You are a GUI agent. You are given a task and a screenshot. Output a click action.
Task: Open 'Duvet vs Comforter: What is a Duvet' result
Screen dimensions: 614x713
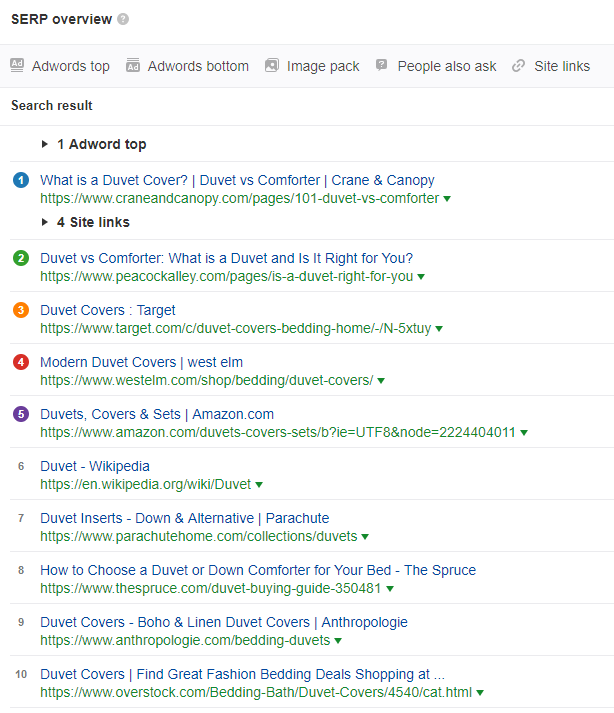click(226, 258)
